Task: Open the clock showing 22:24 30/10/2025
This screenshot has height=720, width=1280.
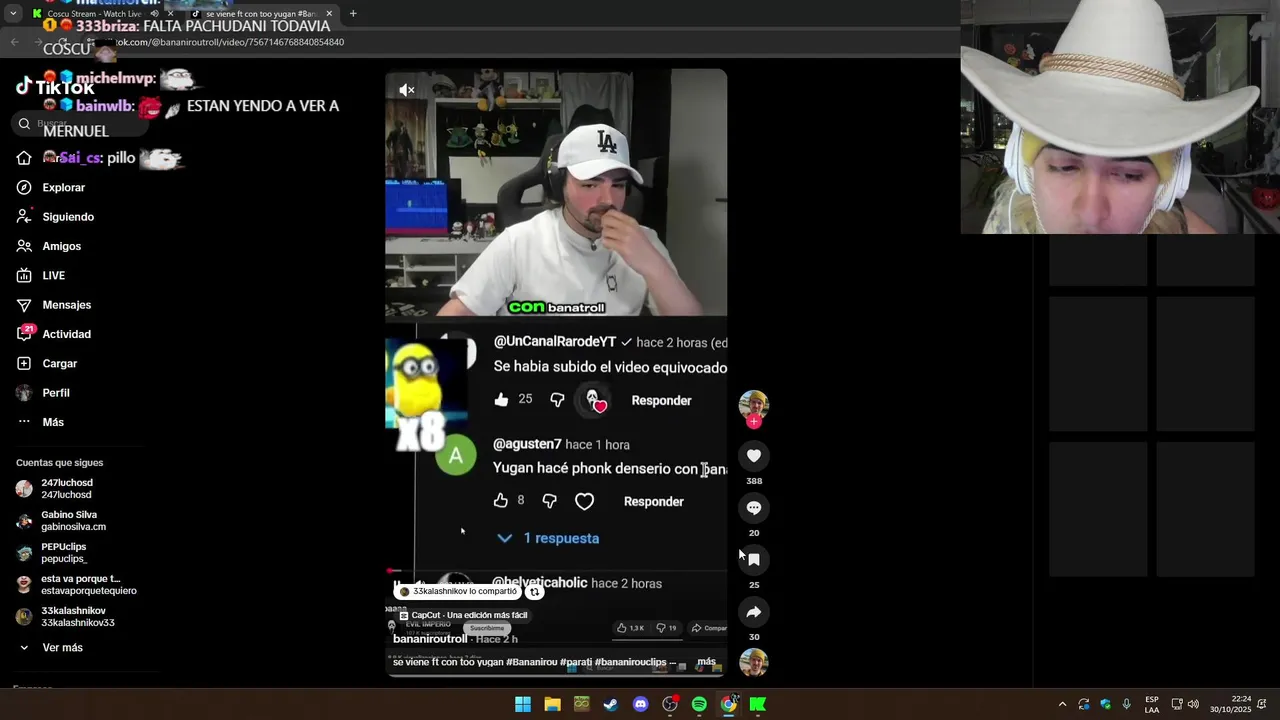Action: (x=1230, y=704)
